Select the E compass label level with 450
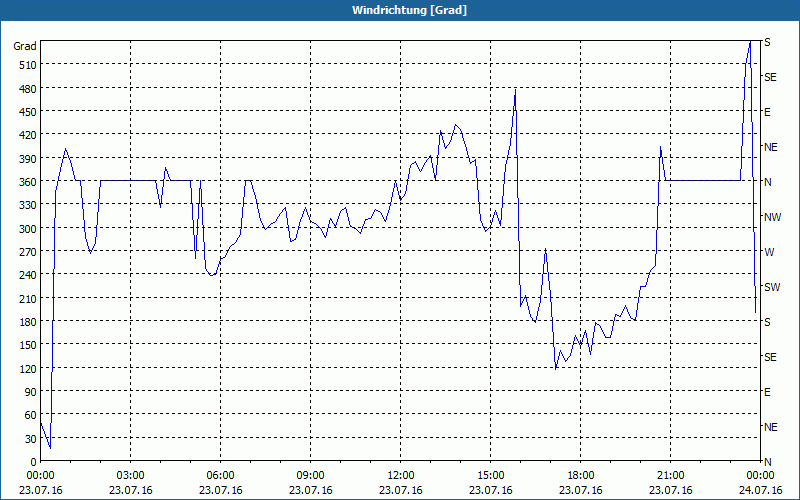This screenshot has height=500, width=800. (x=767, y=112)
